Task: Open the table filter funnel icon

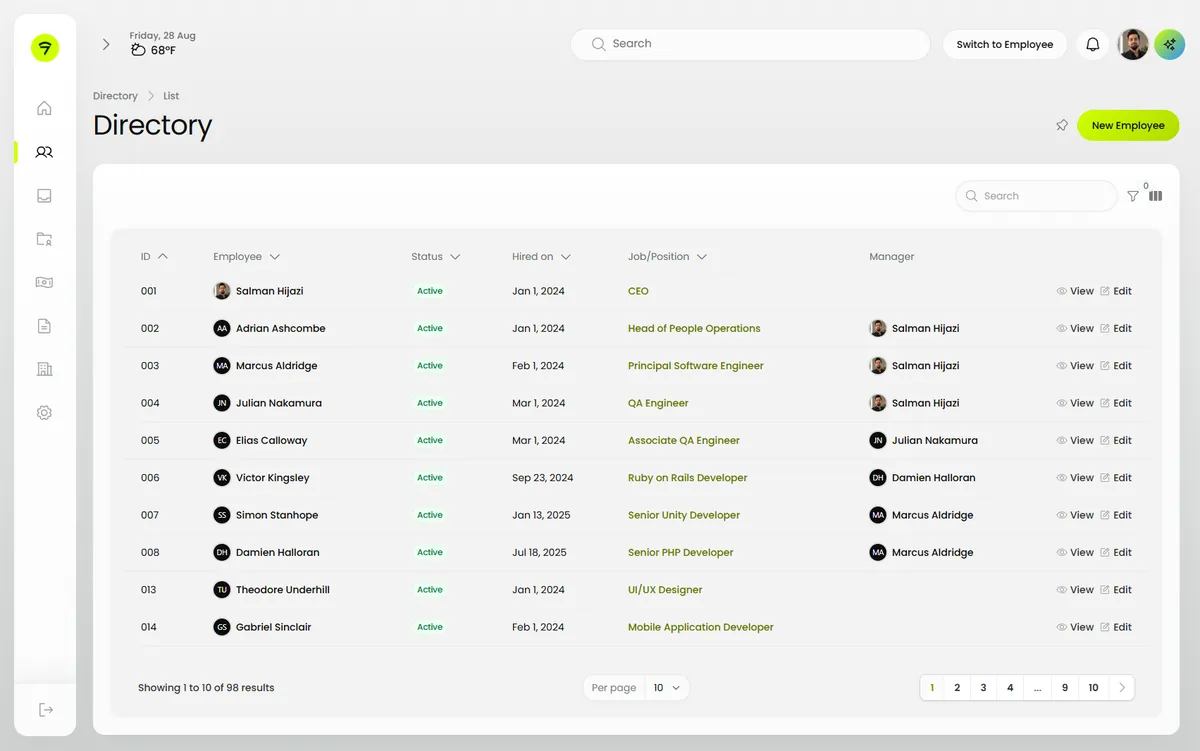Action: click(1133, 196)
